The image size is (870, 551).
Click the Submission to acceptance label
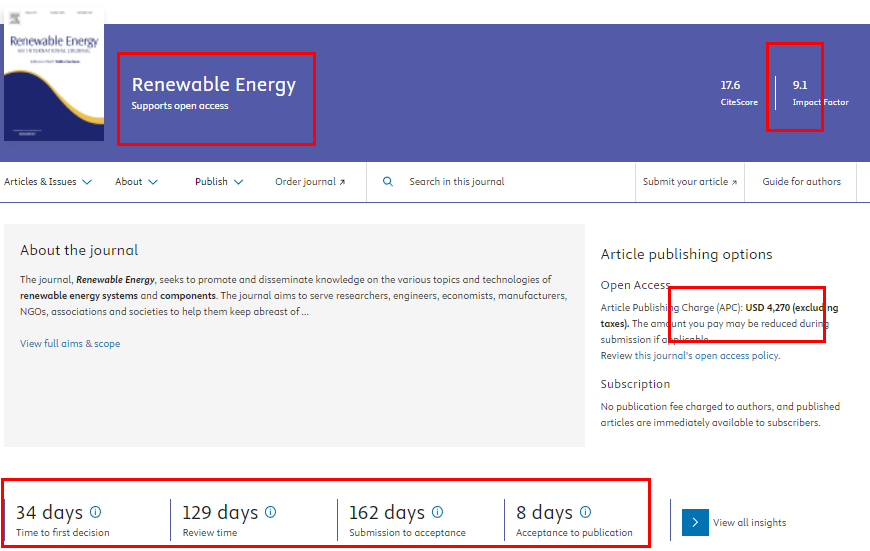pyautogui.click(x=407, y=533)
